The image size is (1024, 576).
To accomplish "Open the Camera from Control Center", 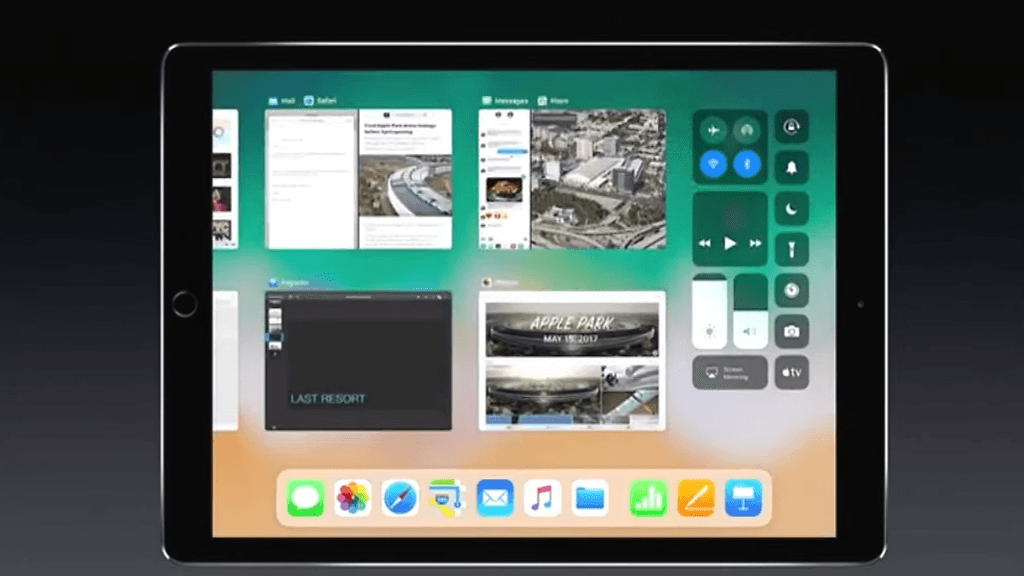I will pos(791,331).
